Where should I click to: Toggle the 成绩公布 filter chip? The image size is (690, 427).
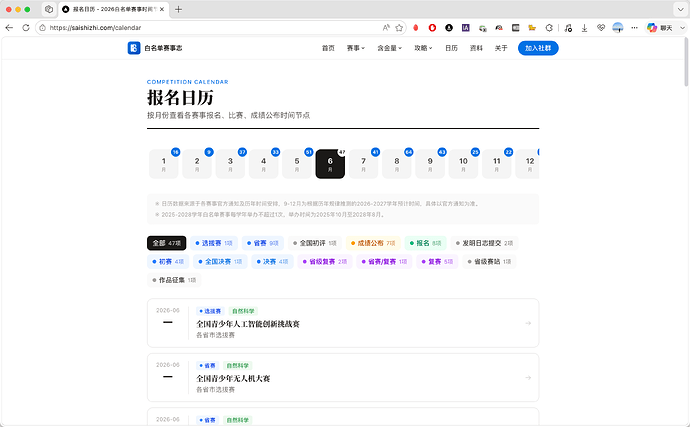pyautogui.click(x=373, y=243)
